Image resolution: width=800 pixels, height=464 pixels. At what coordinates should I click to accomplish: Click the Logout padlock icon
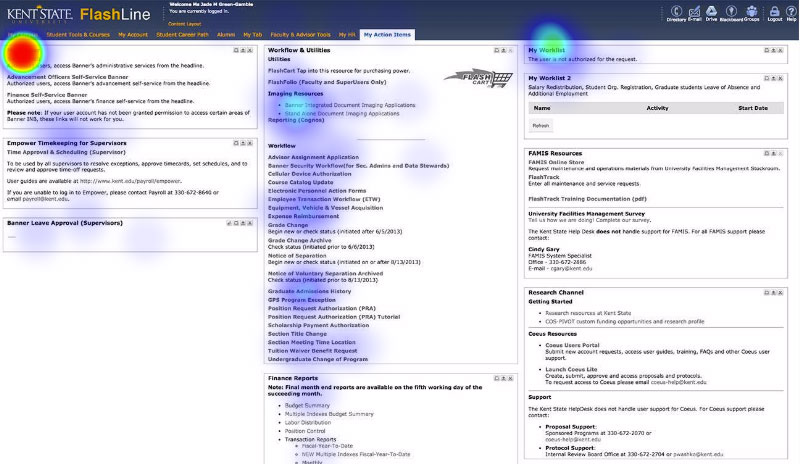coord(774,12)
